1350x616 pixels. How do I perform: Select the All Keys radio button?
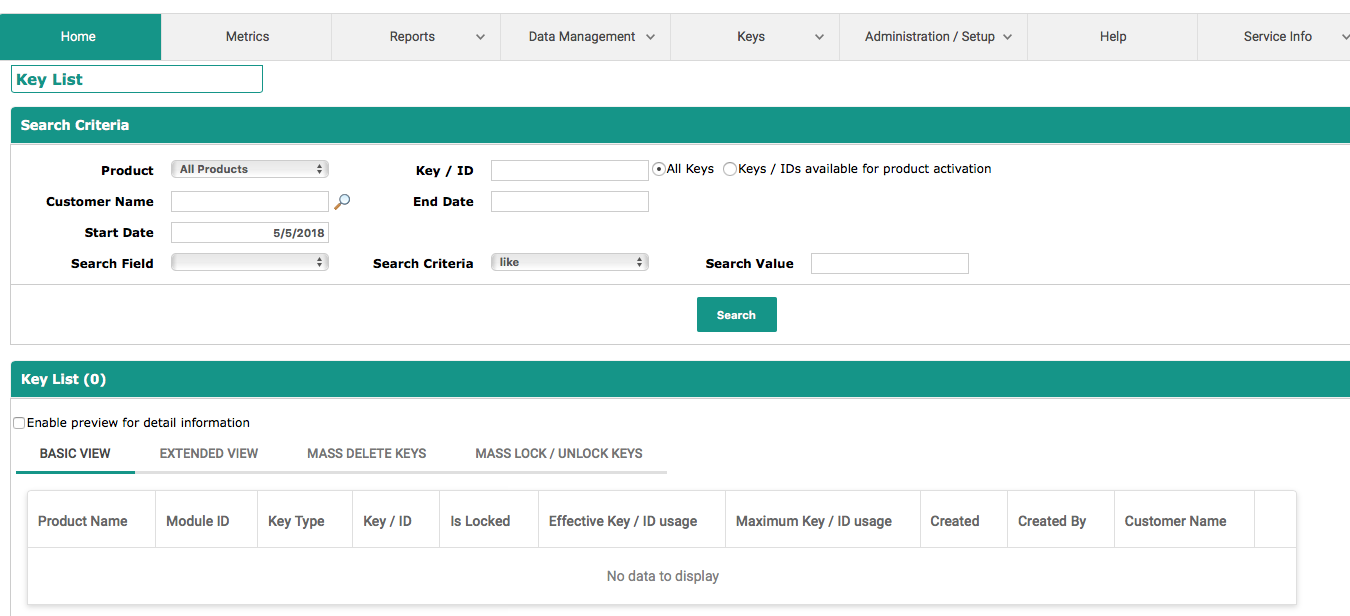coord(659,169)
